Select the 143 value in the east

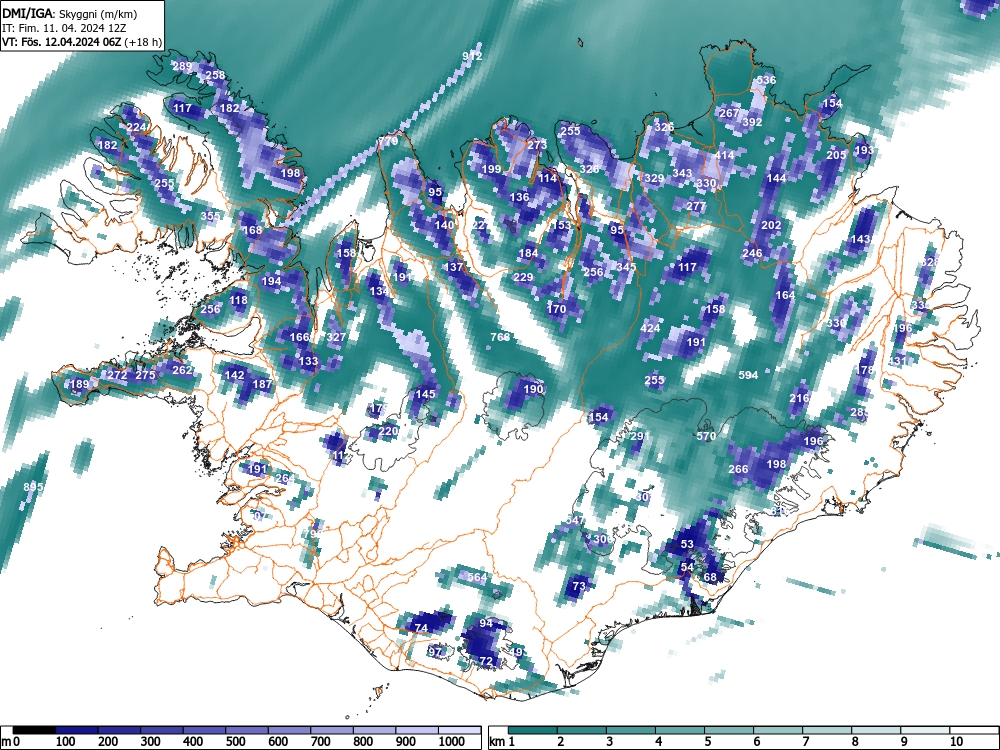click(860, 239)
